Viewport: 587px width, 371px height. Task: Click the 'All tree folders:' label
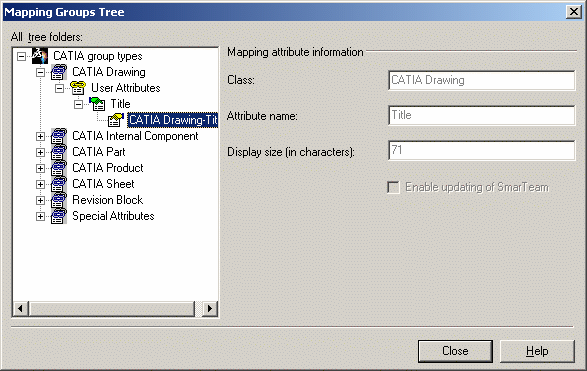[47, 37]
